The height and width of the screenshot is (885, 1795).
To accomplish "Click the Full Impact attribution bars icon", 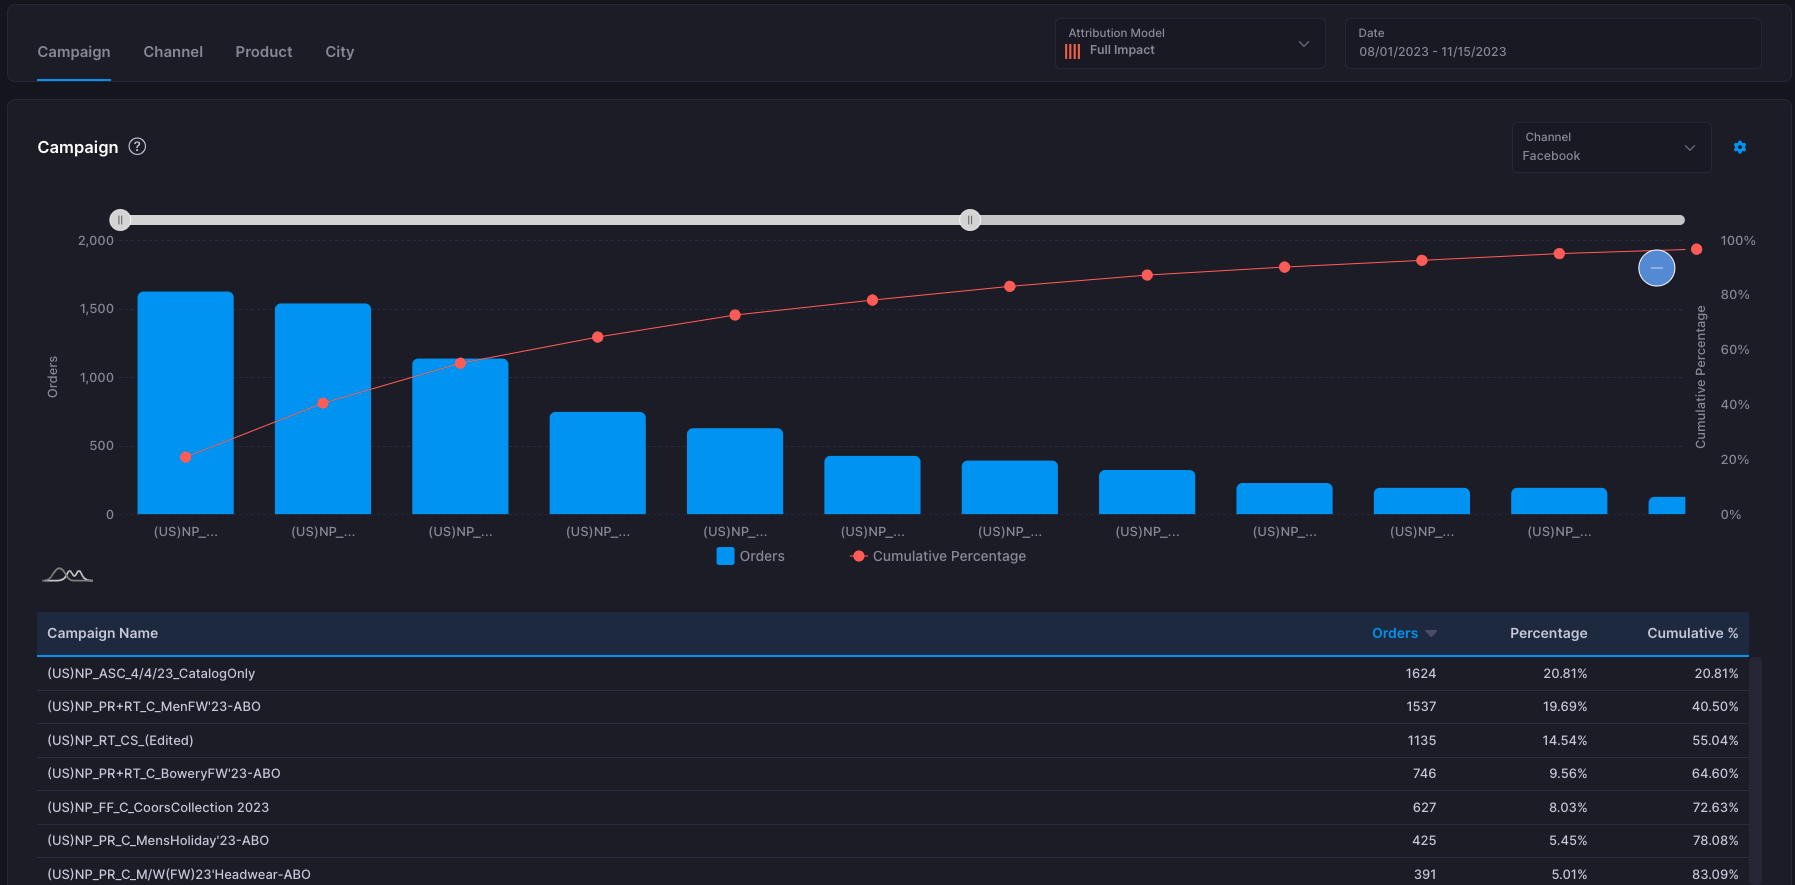I will click(1073, 51).
